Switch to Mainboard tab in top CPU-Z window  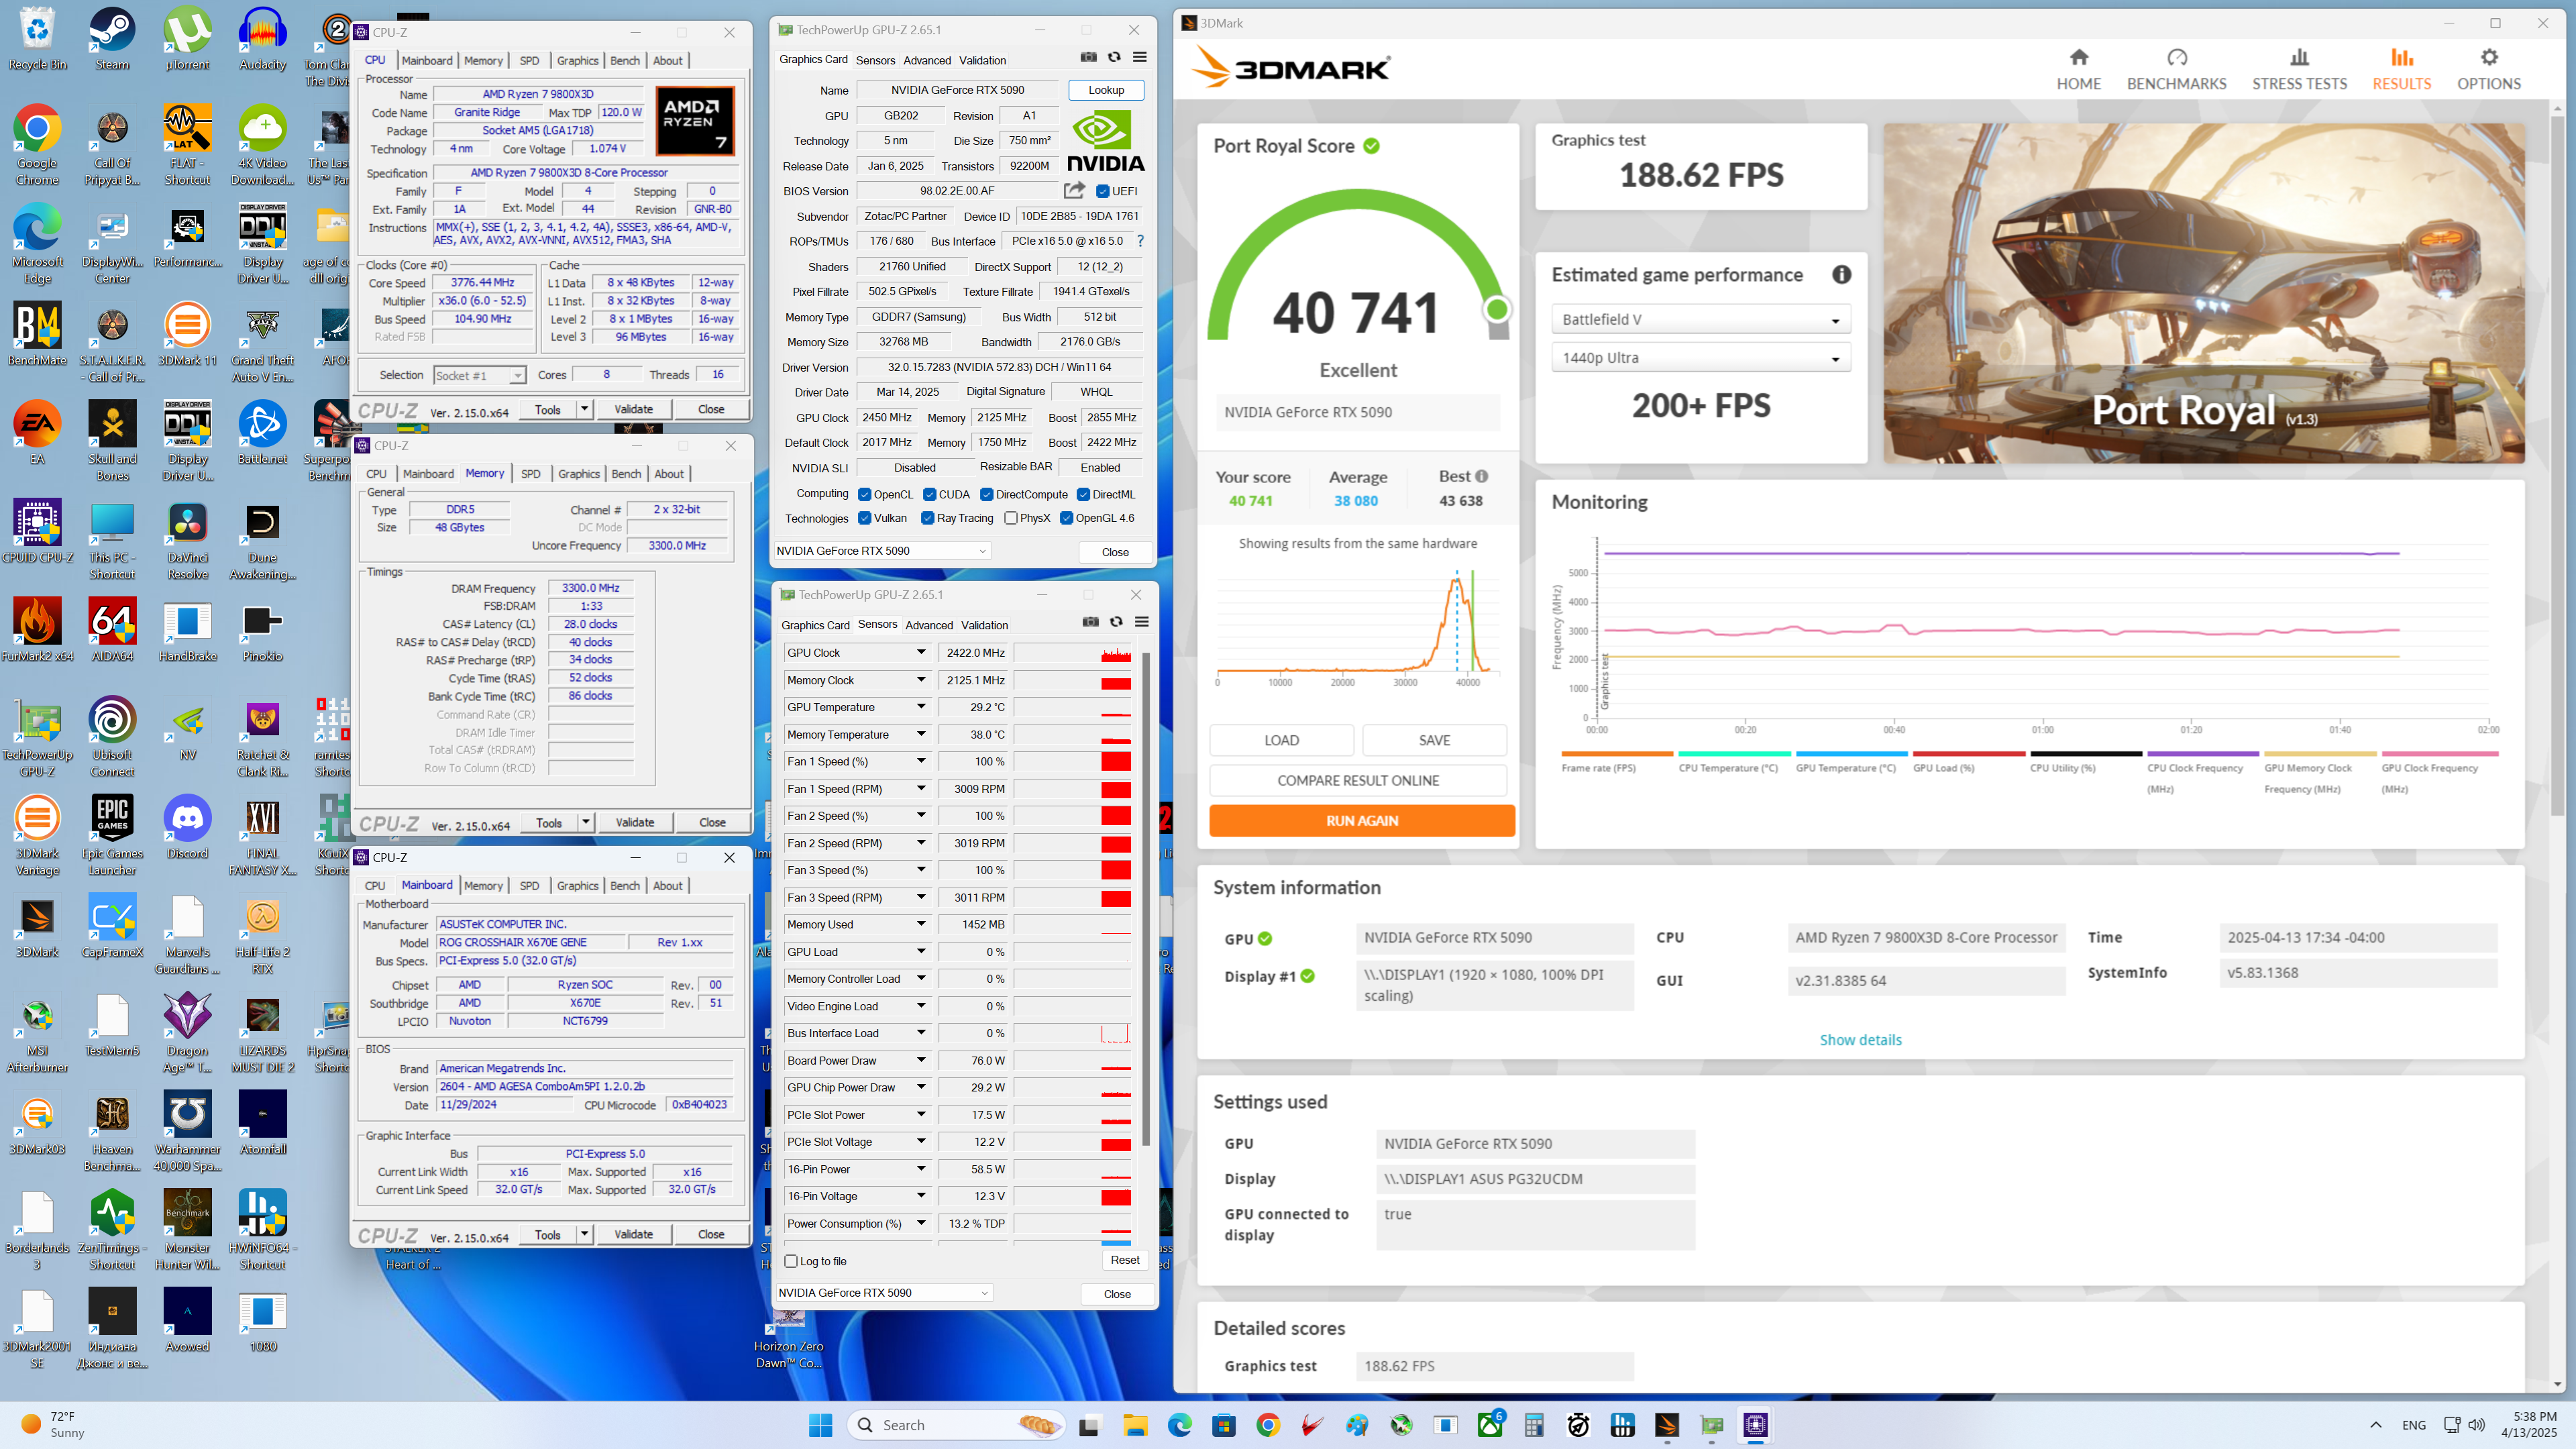point(427,61)
